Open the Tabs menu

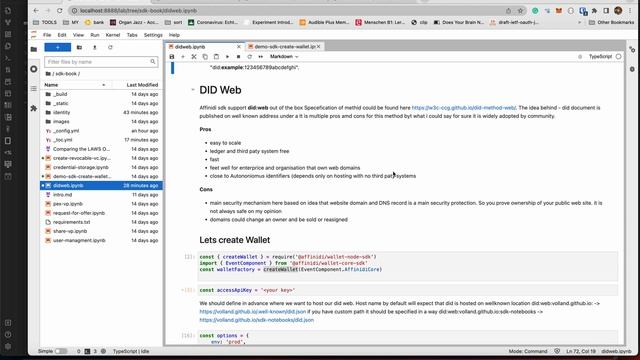click(132, 35)
